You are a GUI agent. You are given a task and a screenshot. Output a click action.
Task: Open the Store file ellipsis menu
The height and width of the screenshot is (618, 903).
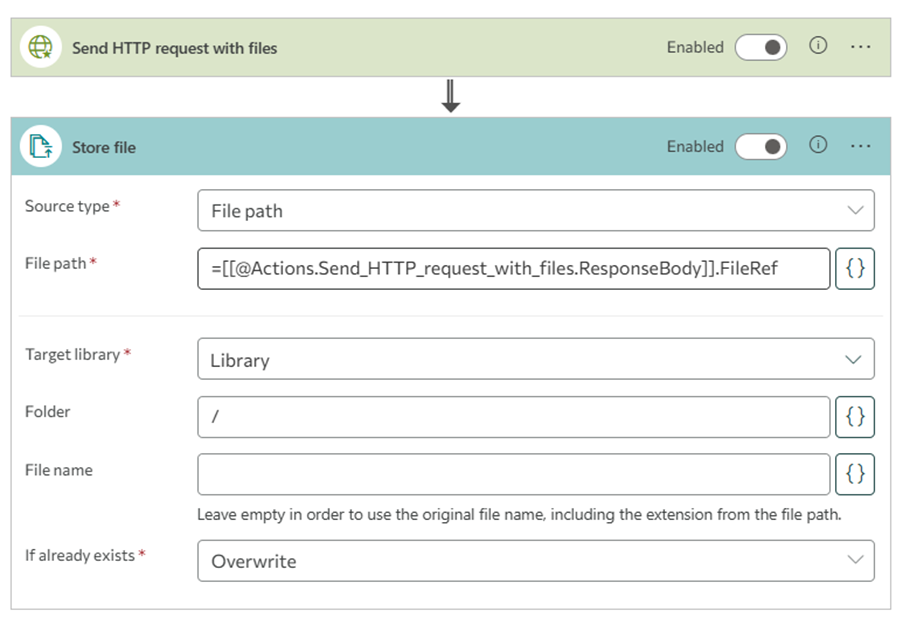coord(861,146)
